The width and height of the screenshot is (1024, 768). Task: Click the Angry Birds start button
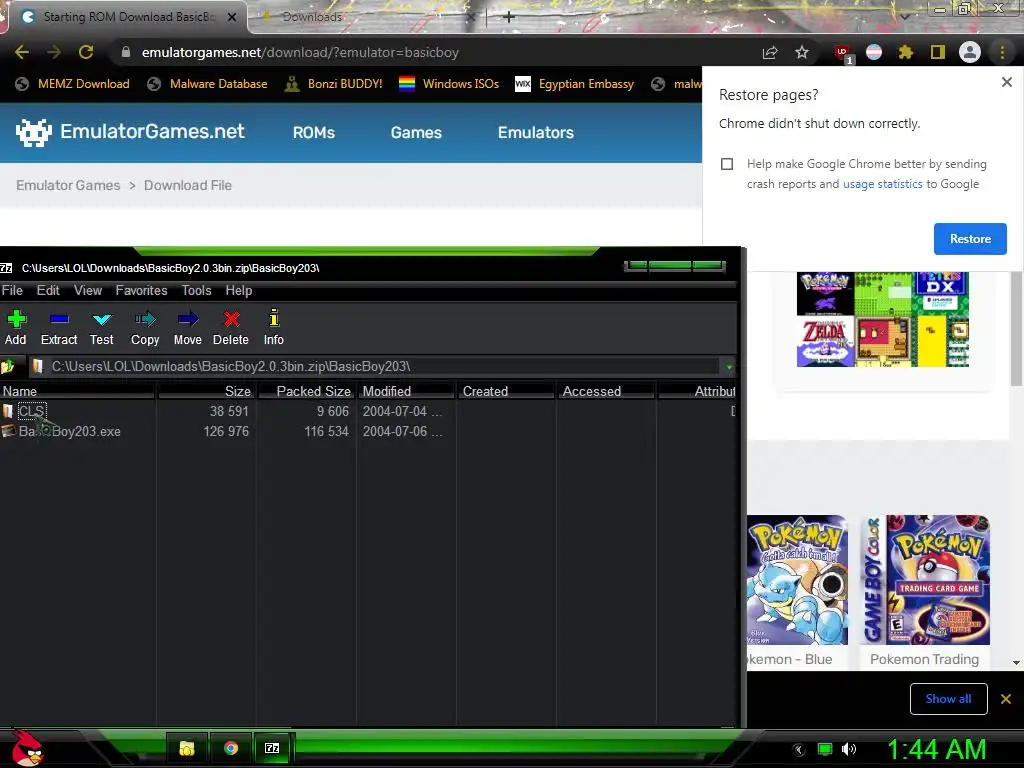pos(26,748)
